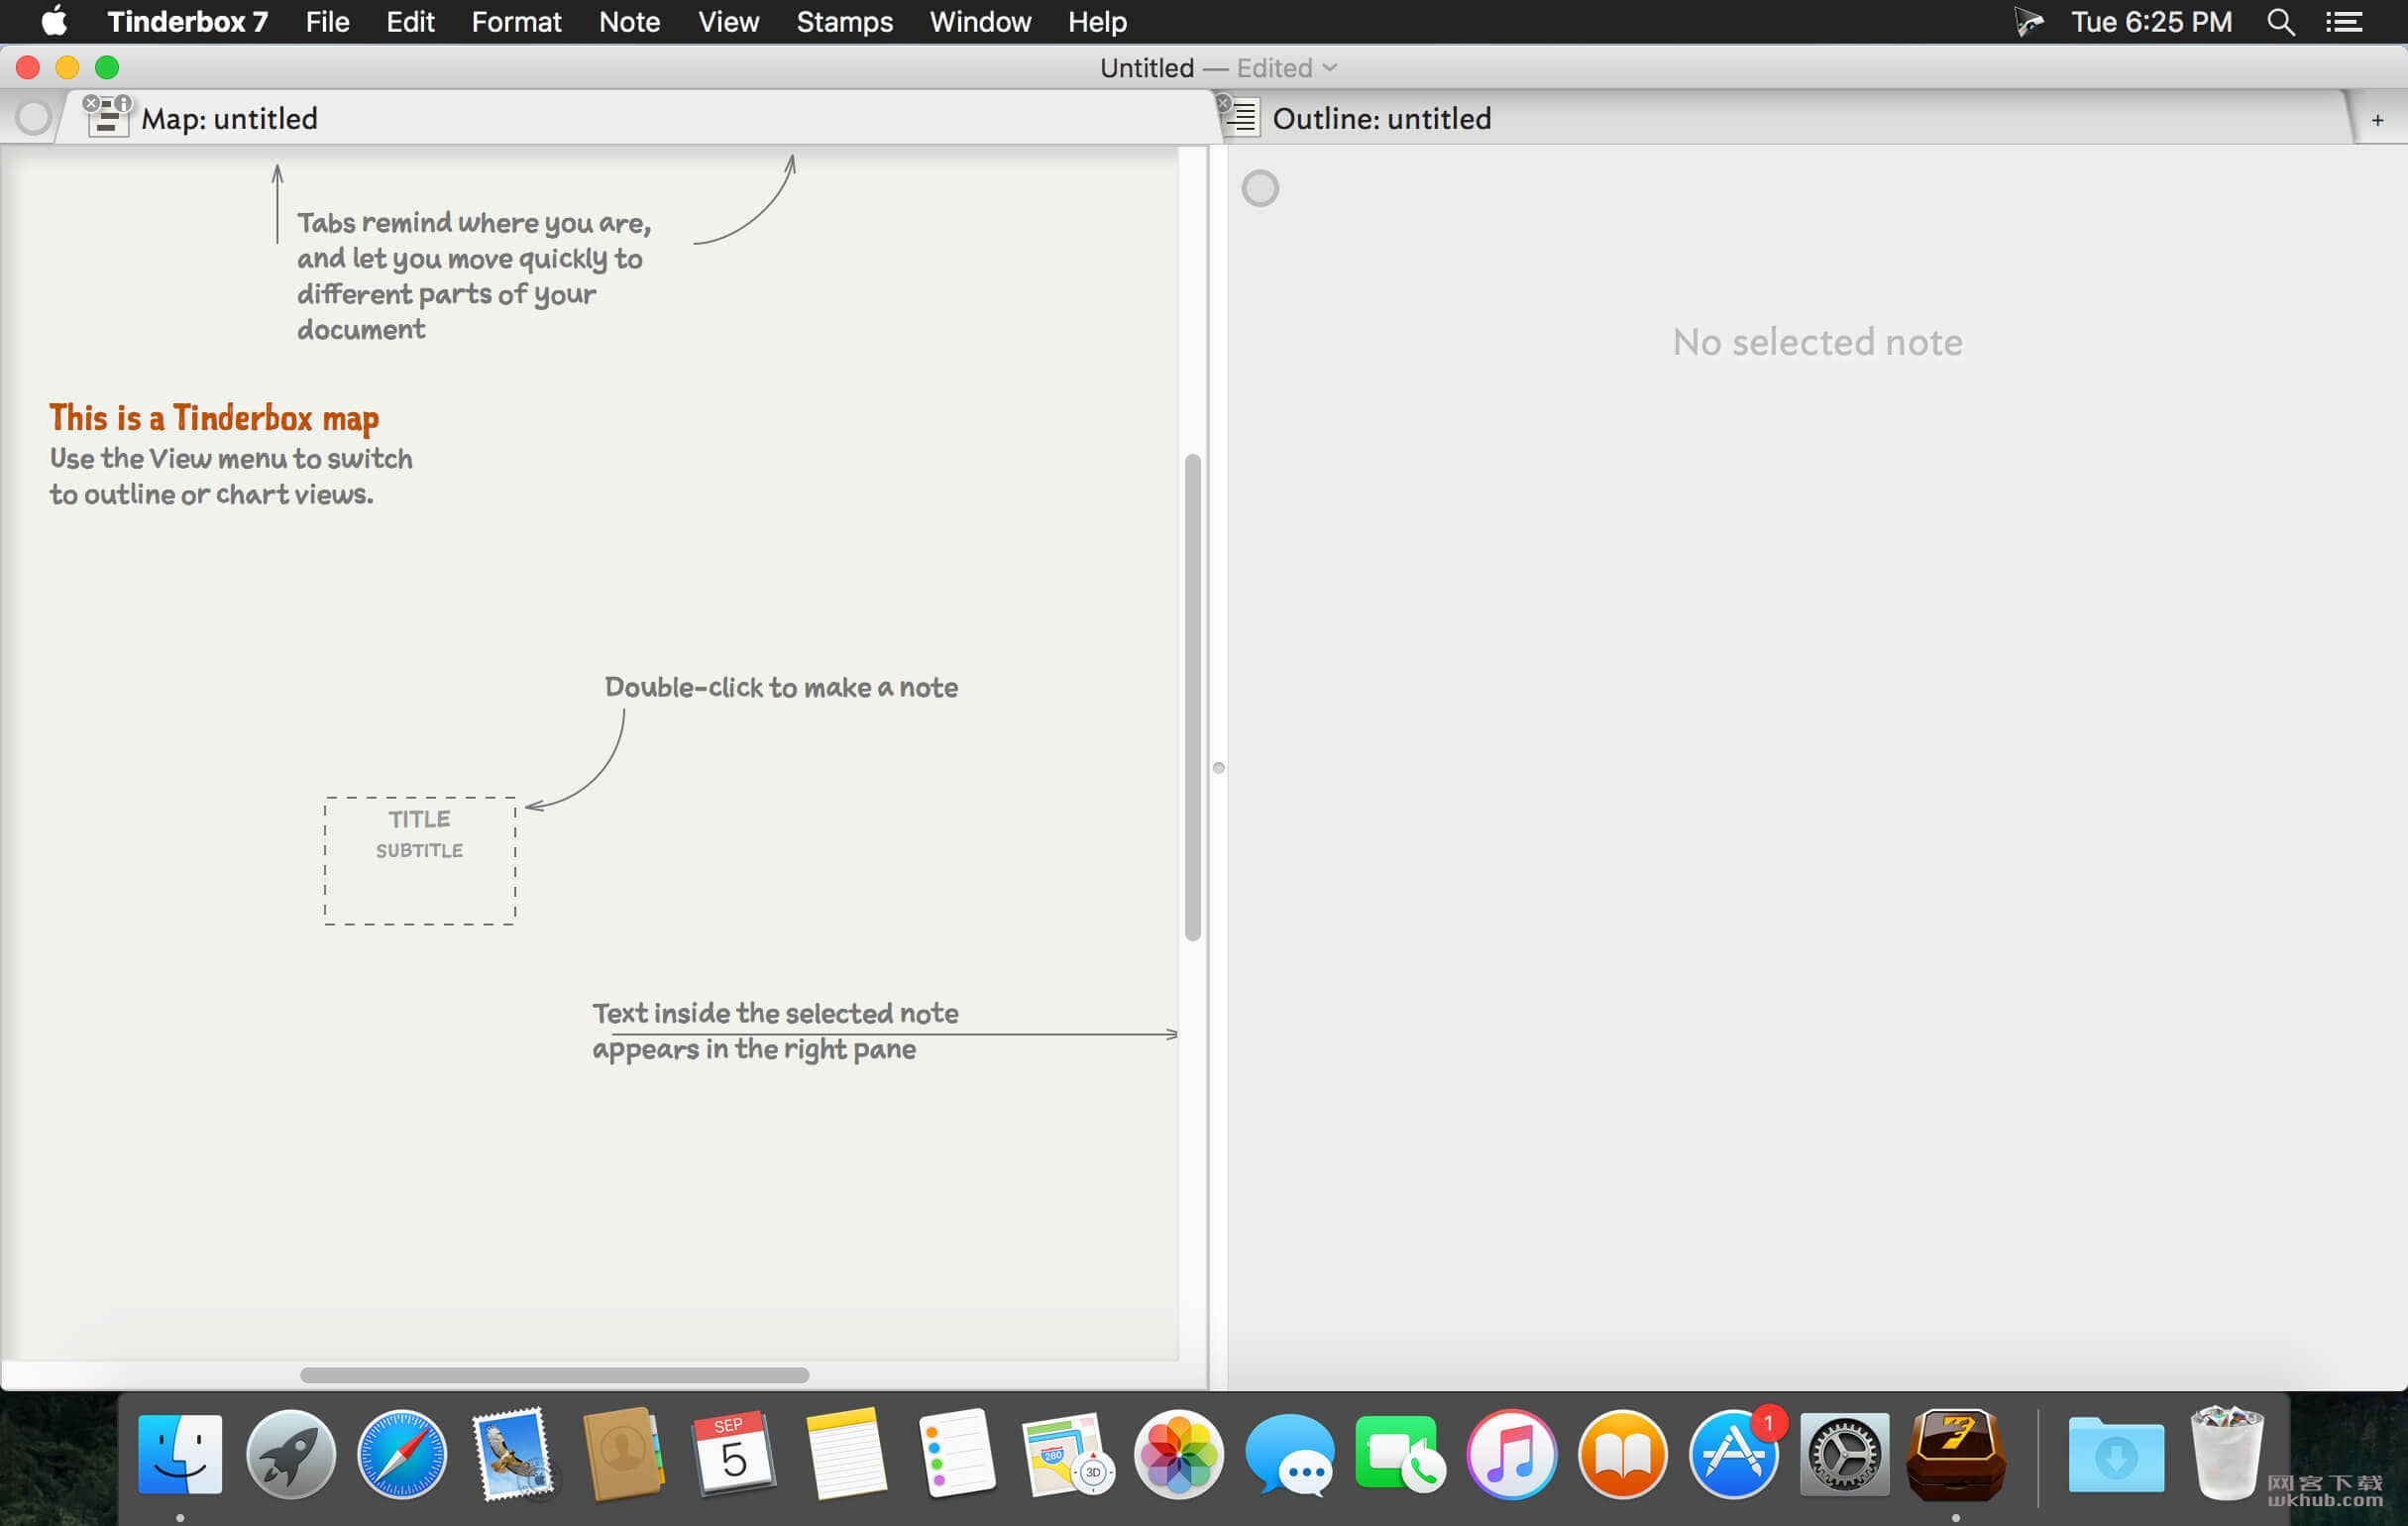This screenshot has width=2408, height=1526.
Task: Open the Apple menu
Action: (54, 21)
